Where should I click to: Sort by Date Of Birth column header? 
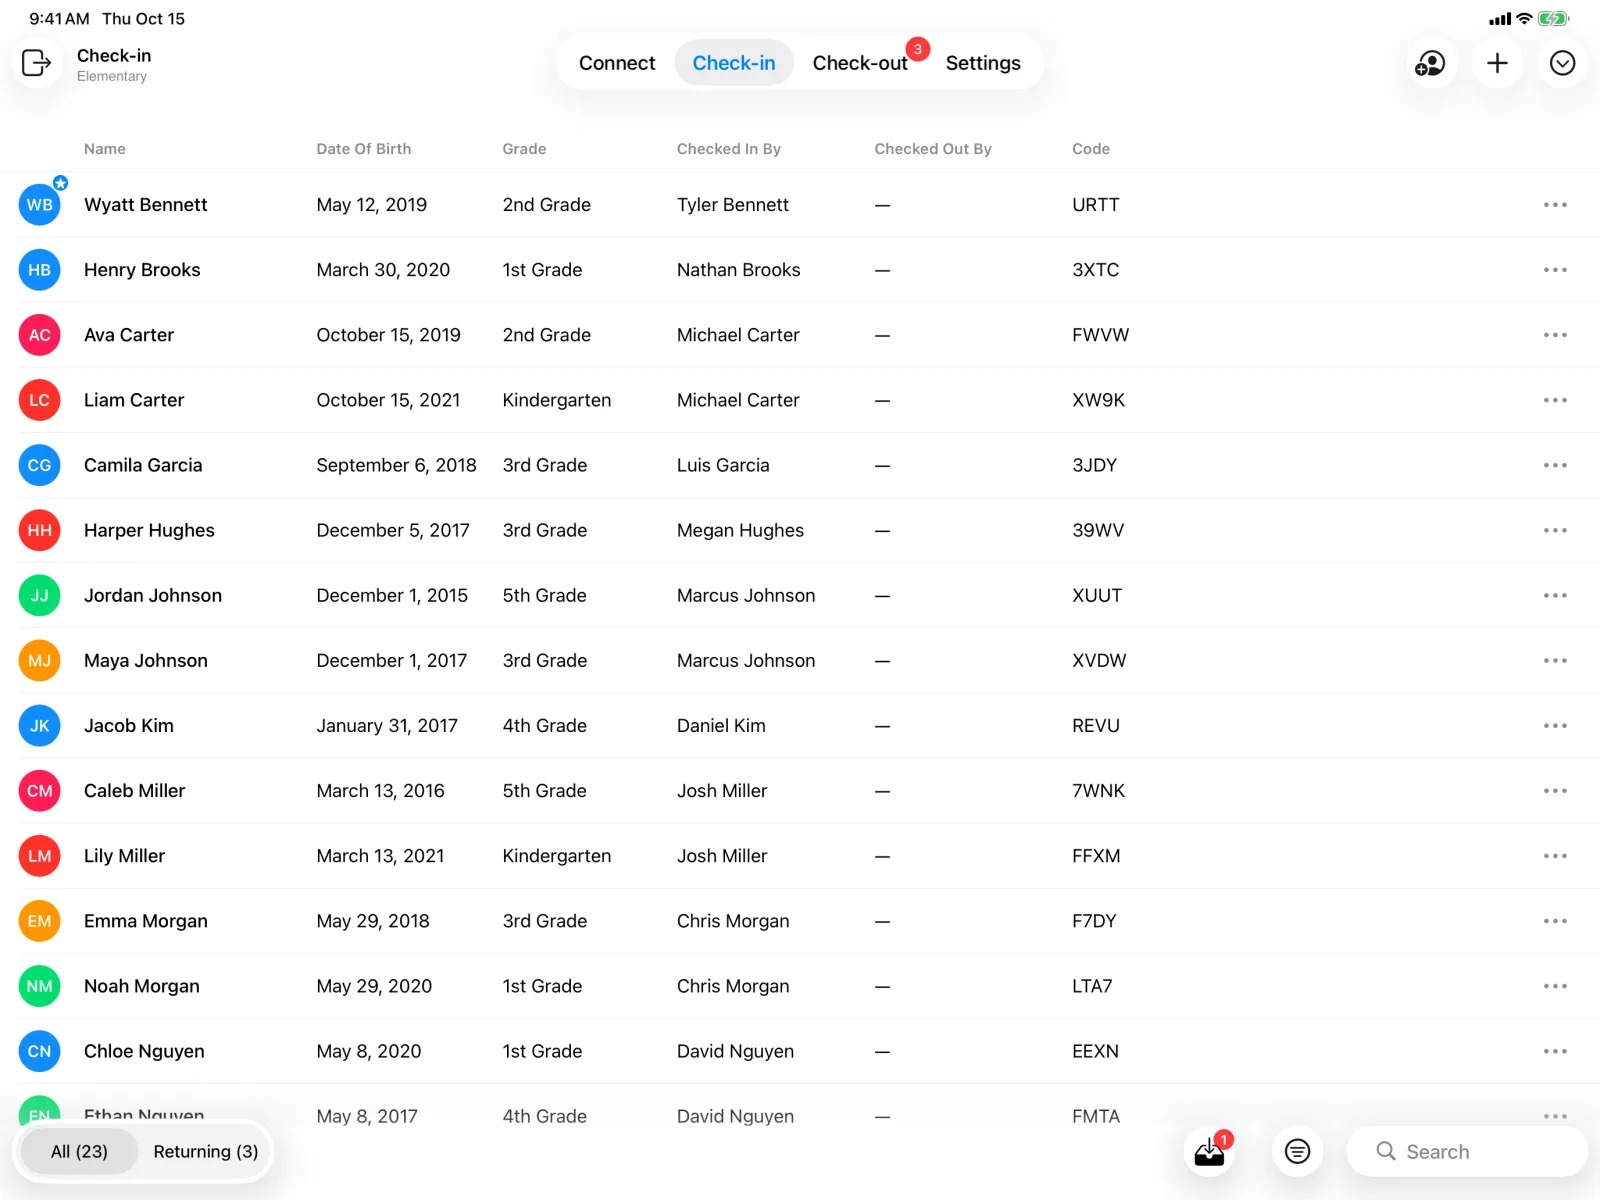(x=364, y=149)
